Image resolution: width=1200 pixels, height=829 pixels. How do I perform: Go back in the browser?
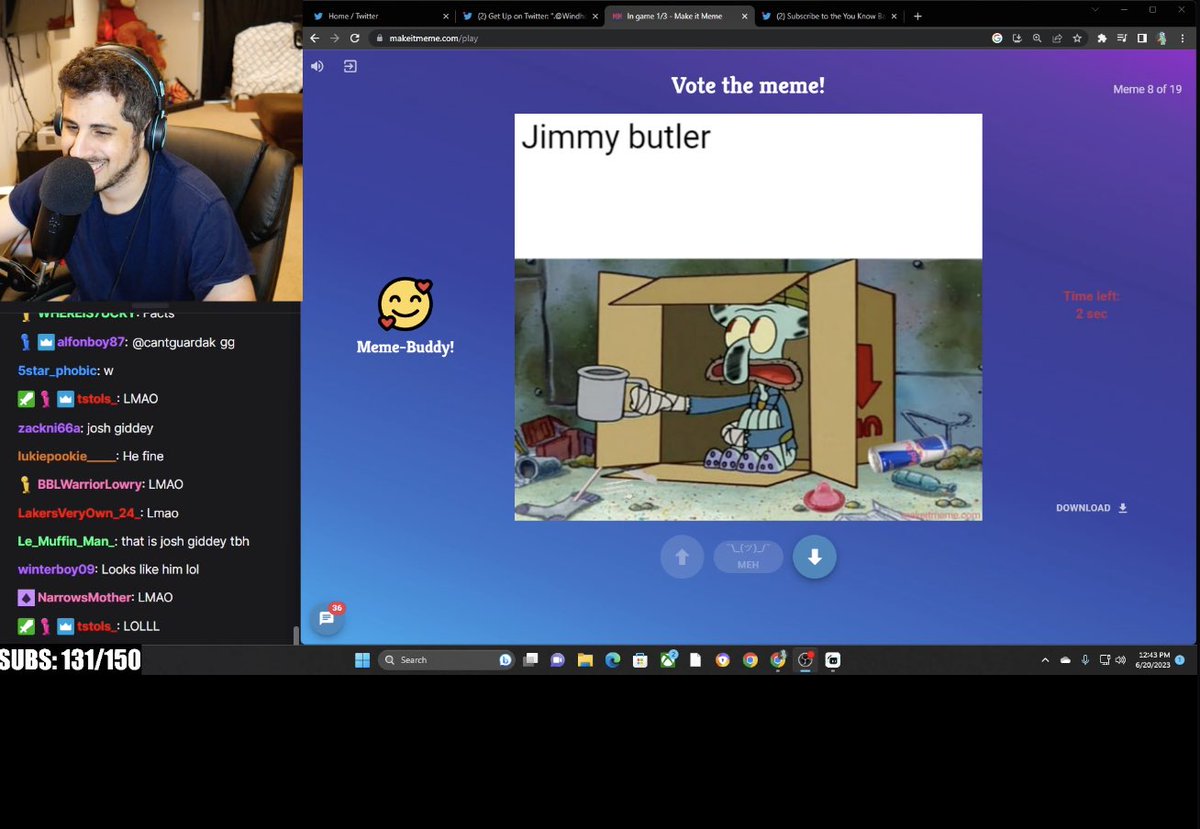[x=315, y=38]
